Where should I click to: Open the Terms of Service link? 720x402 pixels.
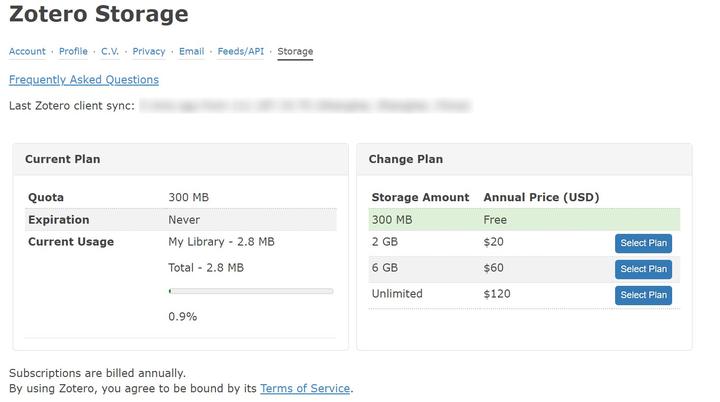pyautogui.click(x=305, y=389)
